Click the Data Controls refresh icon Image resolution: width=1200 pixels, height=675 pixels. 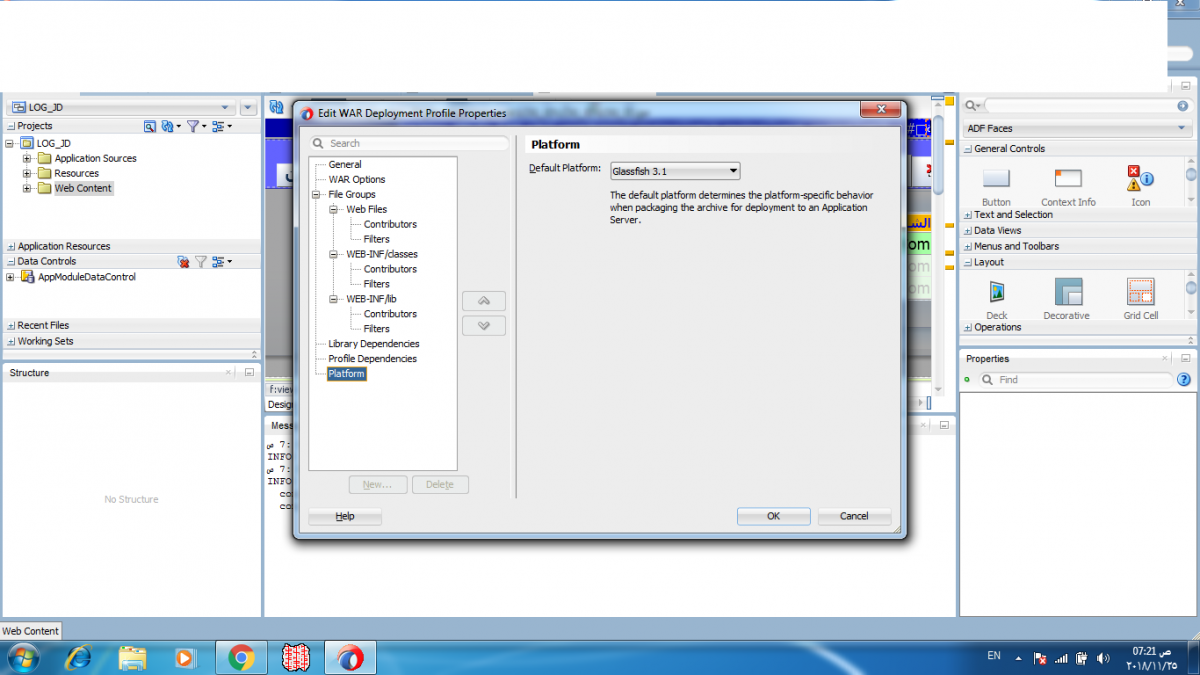coord(183,262)
